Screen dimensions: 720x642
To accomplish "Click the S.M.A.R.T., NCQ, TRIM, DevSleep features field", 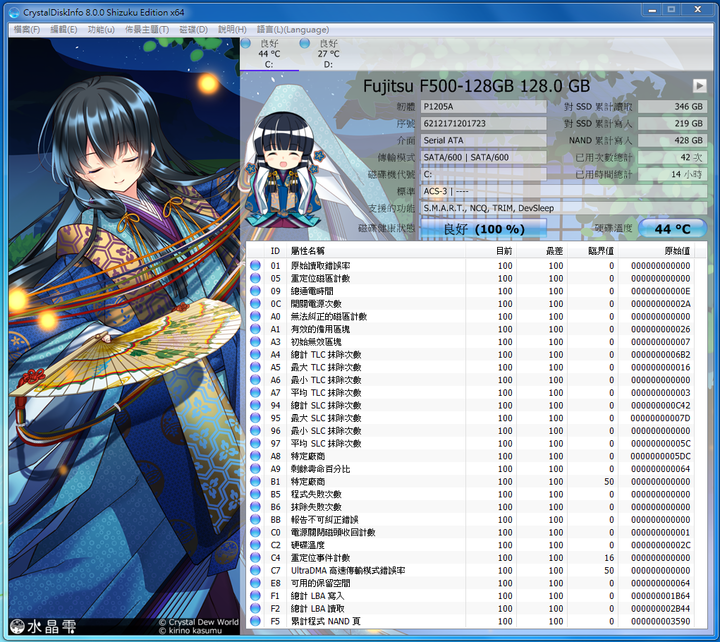I will tap(563, 208).
